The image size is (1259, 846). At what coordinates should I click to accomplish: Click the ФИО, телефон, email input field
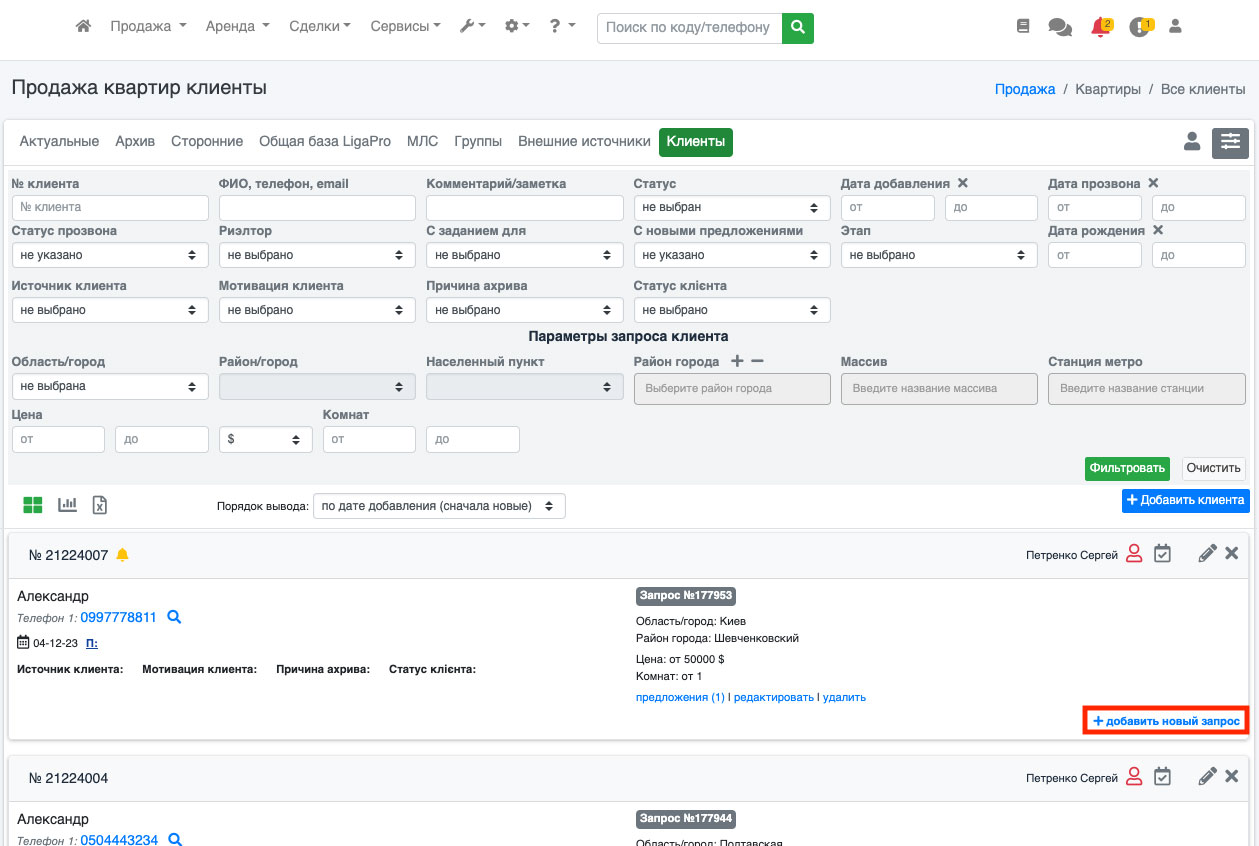coord(316,207)
